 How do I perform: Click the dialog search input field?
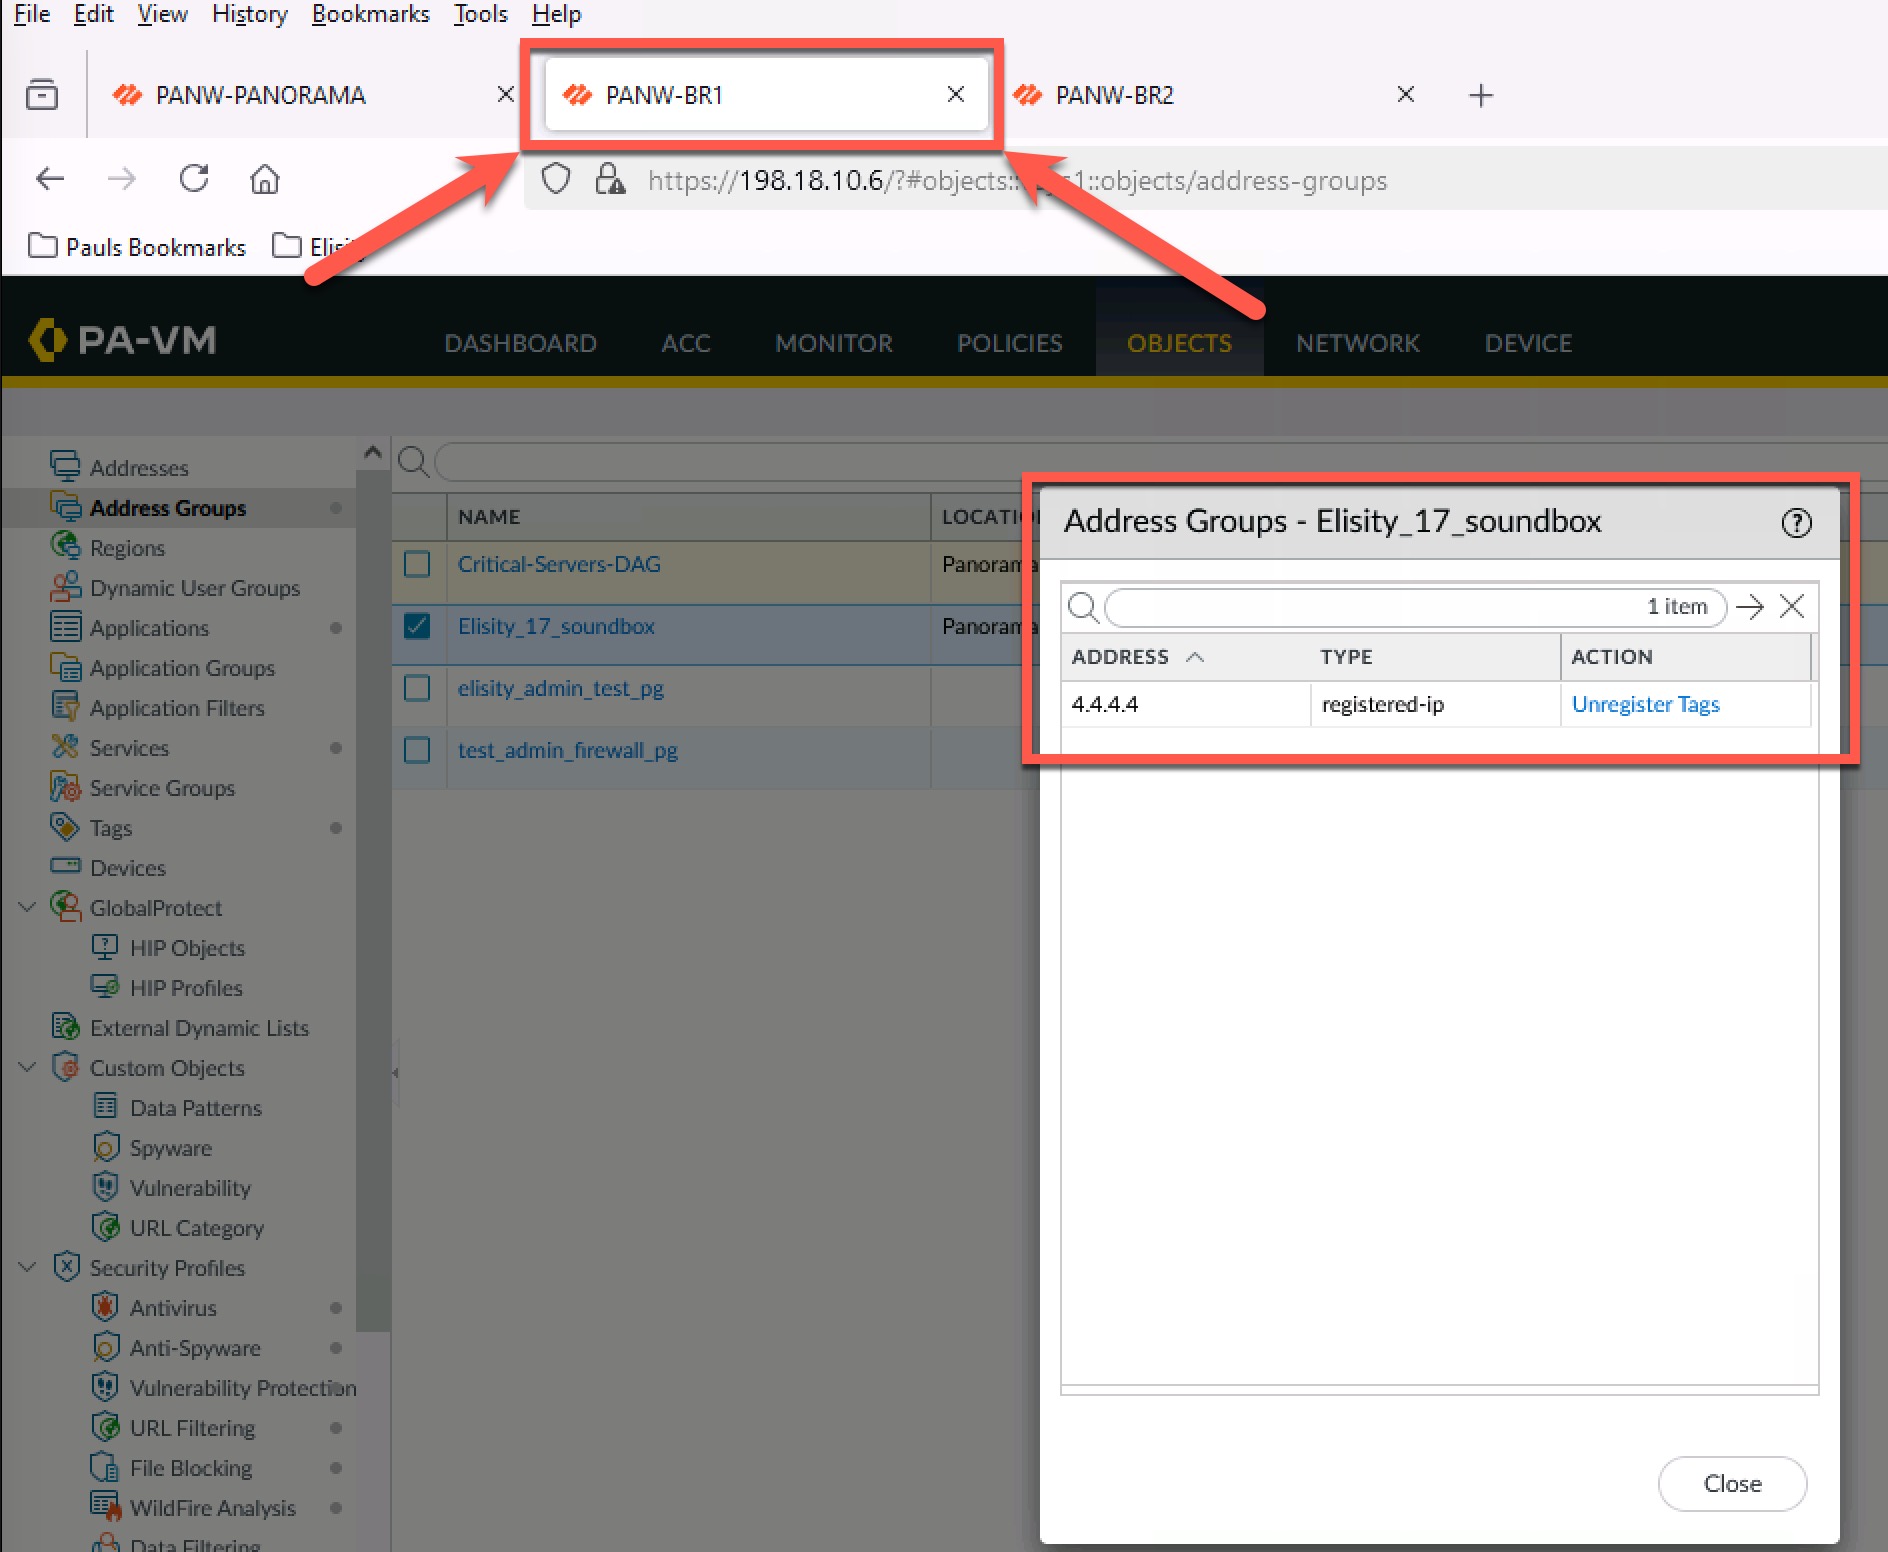coord(1415,607)
